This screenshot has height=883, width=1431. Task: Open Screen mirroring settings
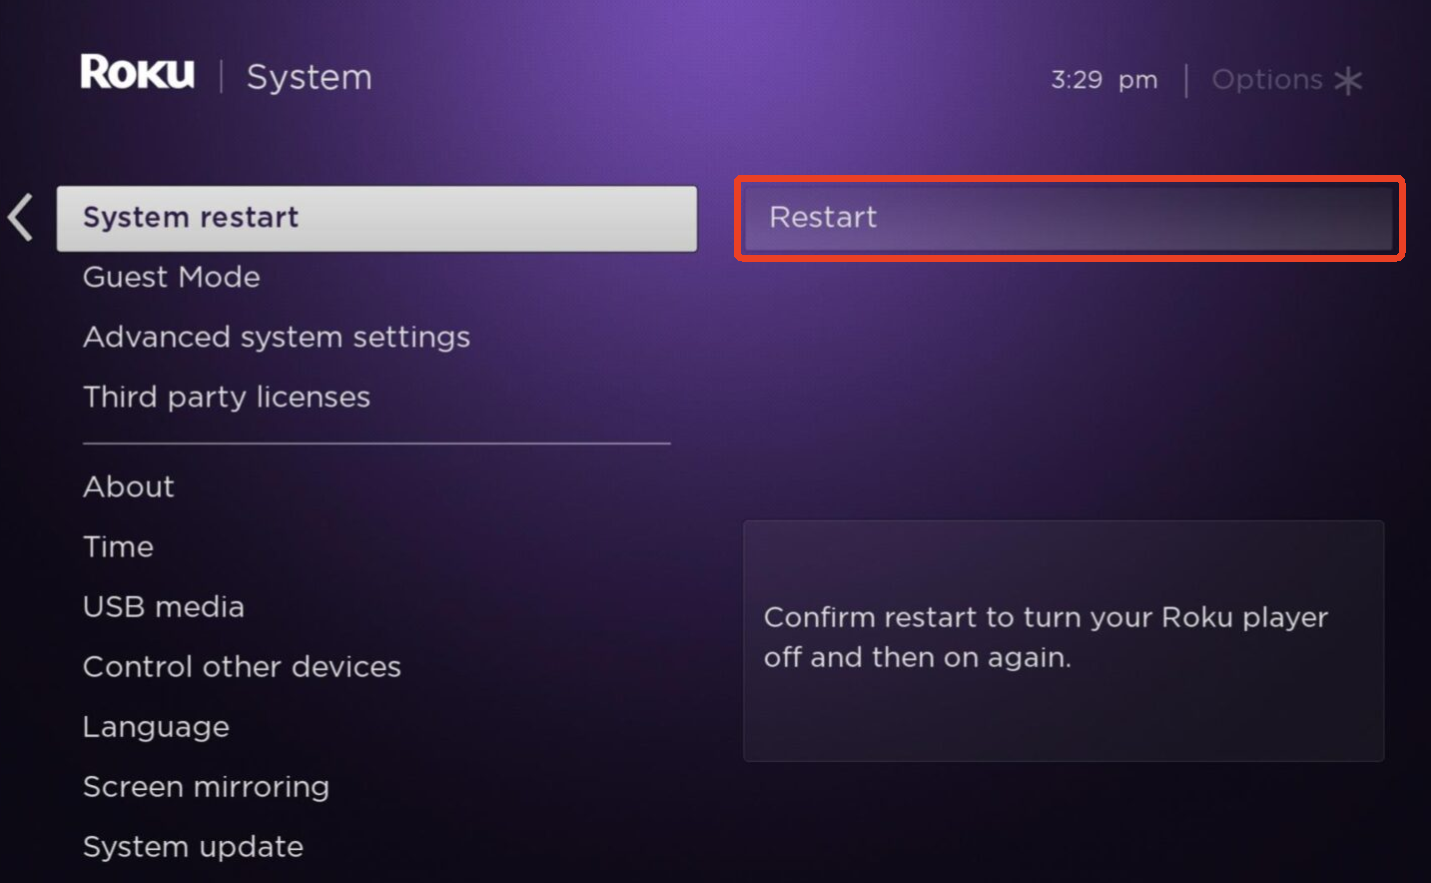click(206, 787)
